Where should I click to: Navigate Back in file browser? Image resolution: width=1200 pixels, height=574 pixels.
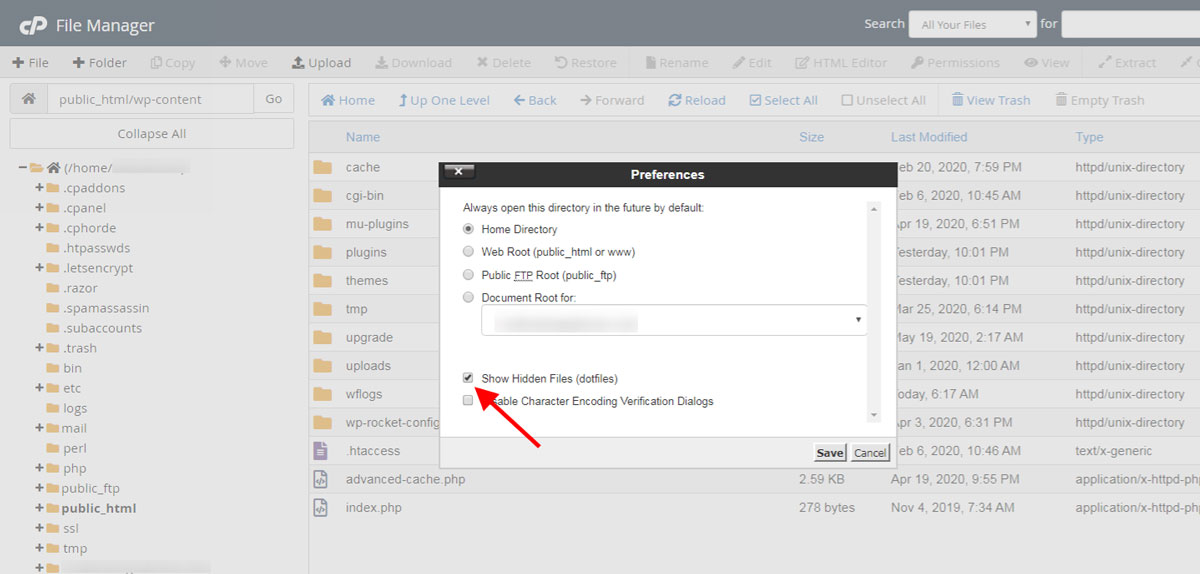(x=535, y=100)
